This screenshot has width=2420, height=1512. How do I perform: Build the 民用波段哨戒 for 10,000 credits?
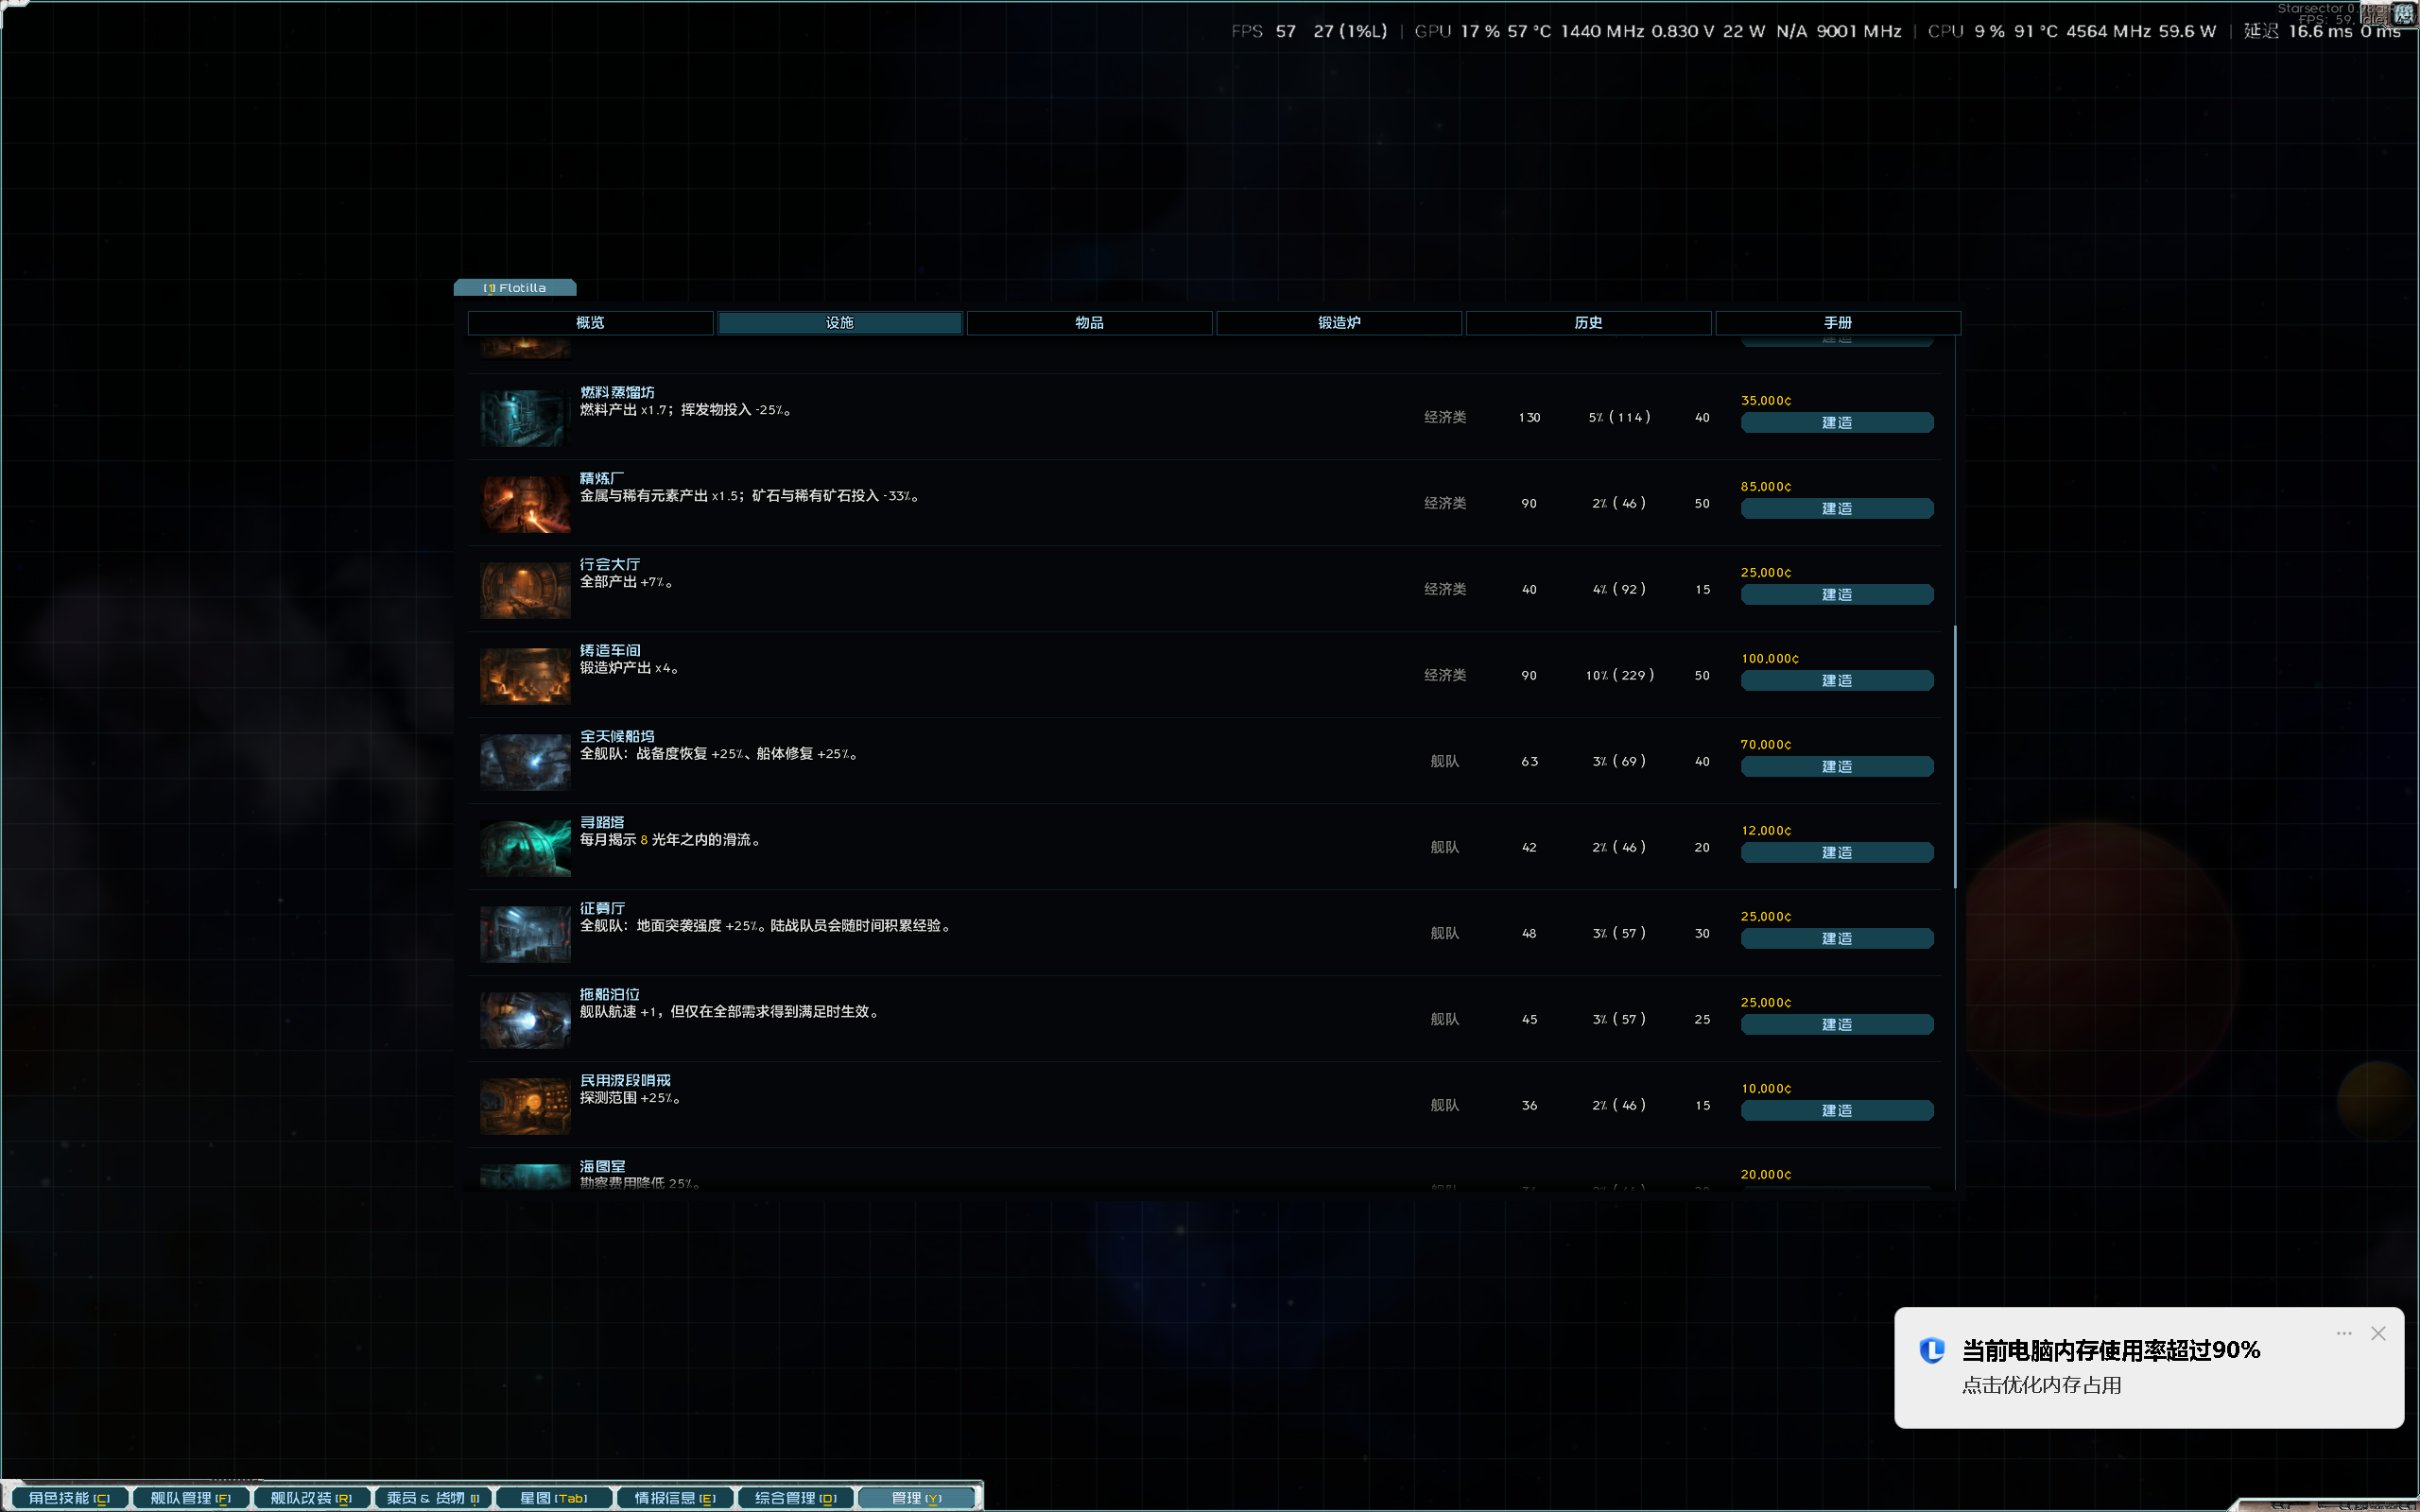[x=1837, y=1111]
